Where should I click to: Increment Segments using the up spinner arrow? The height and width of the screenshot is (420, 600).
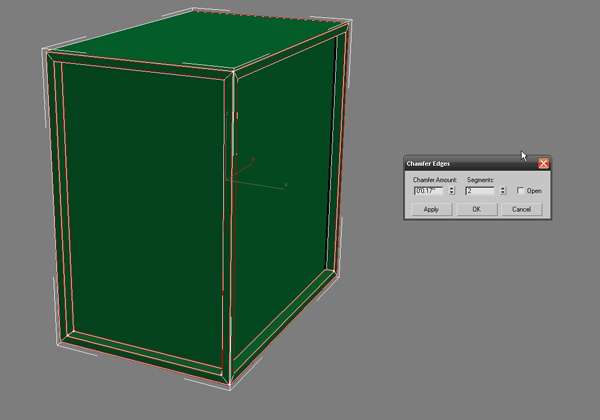coord(502,188)
